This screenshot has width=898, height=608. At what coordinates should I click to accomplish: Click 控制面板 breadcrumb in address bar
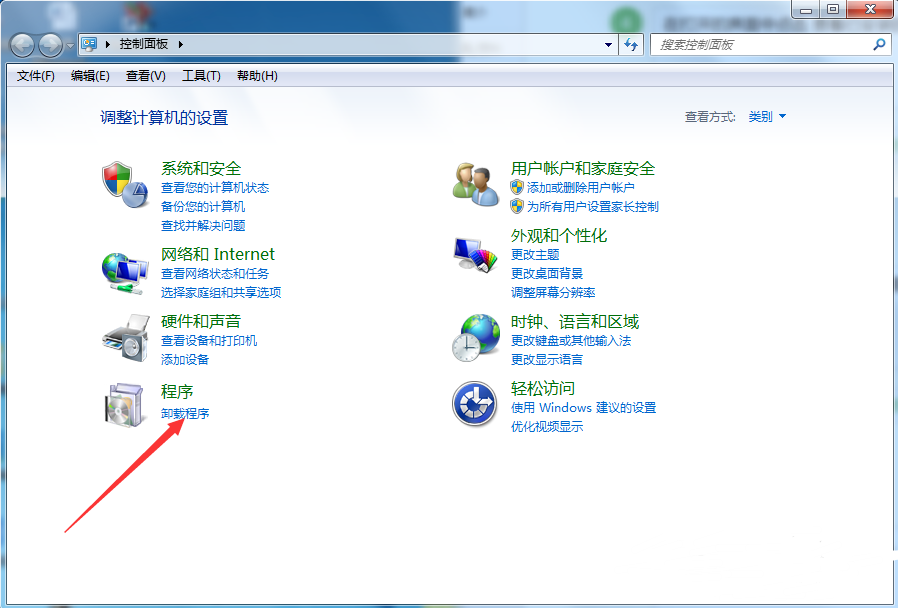coord(144,44)
